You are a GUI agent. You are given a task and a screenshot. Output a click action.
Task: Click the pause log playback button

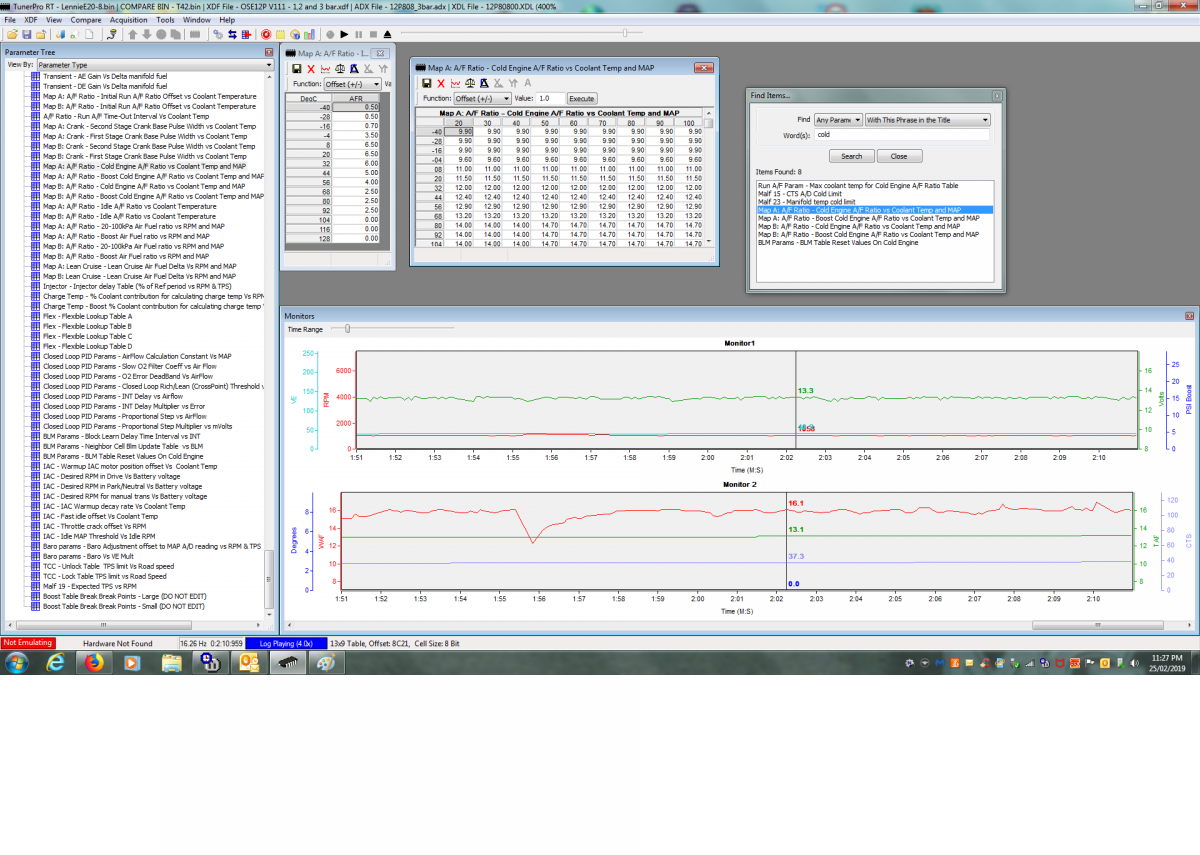click(x=358, y=34)
